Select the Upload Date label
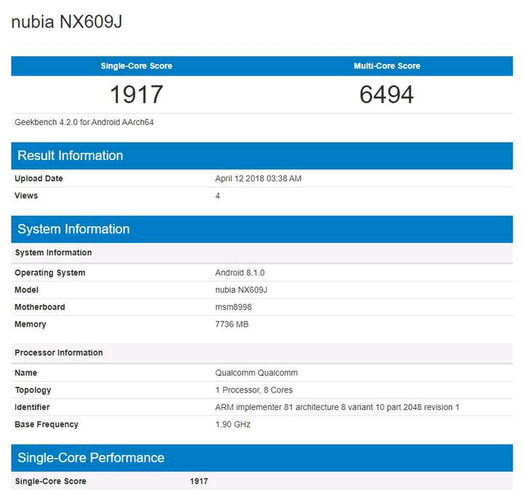Image resolution: width=523 pixels, height=490 pixels. tap(39, 178)
